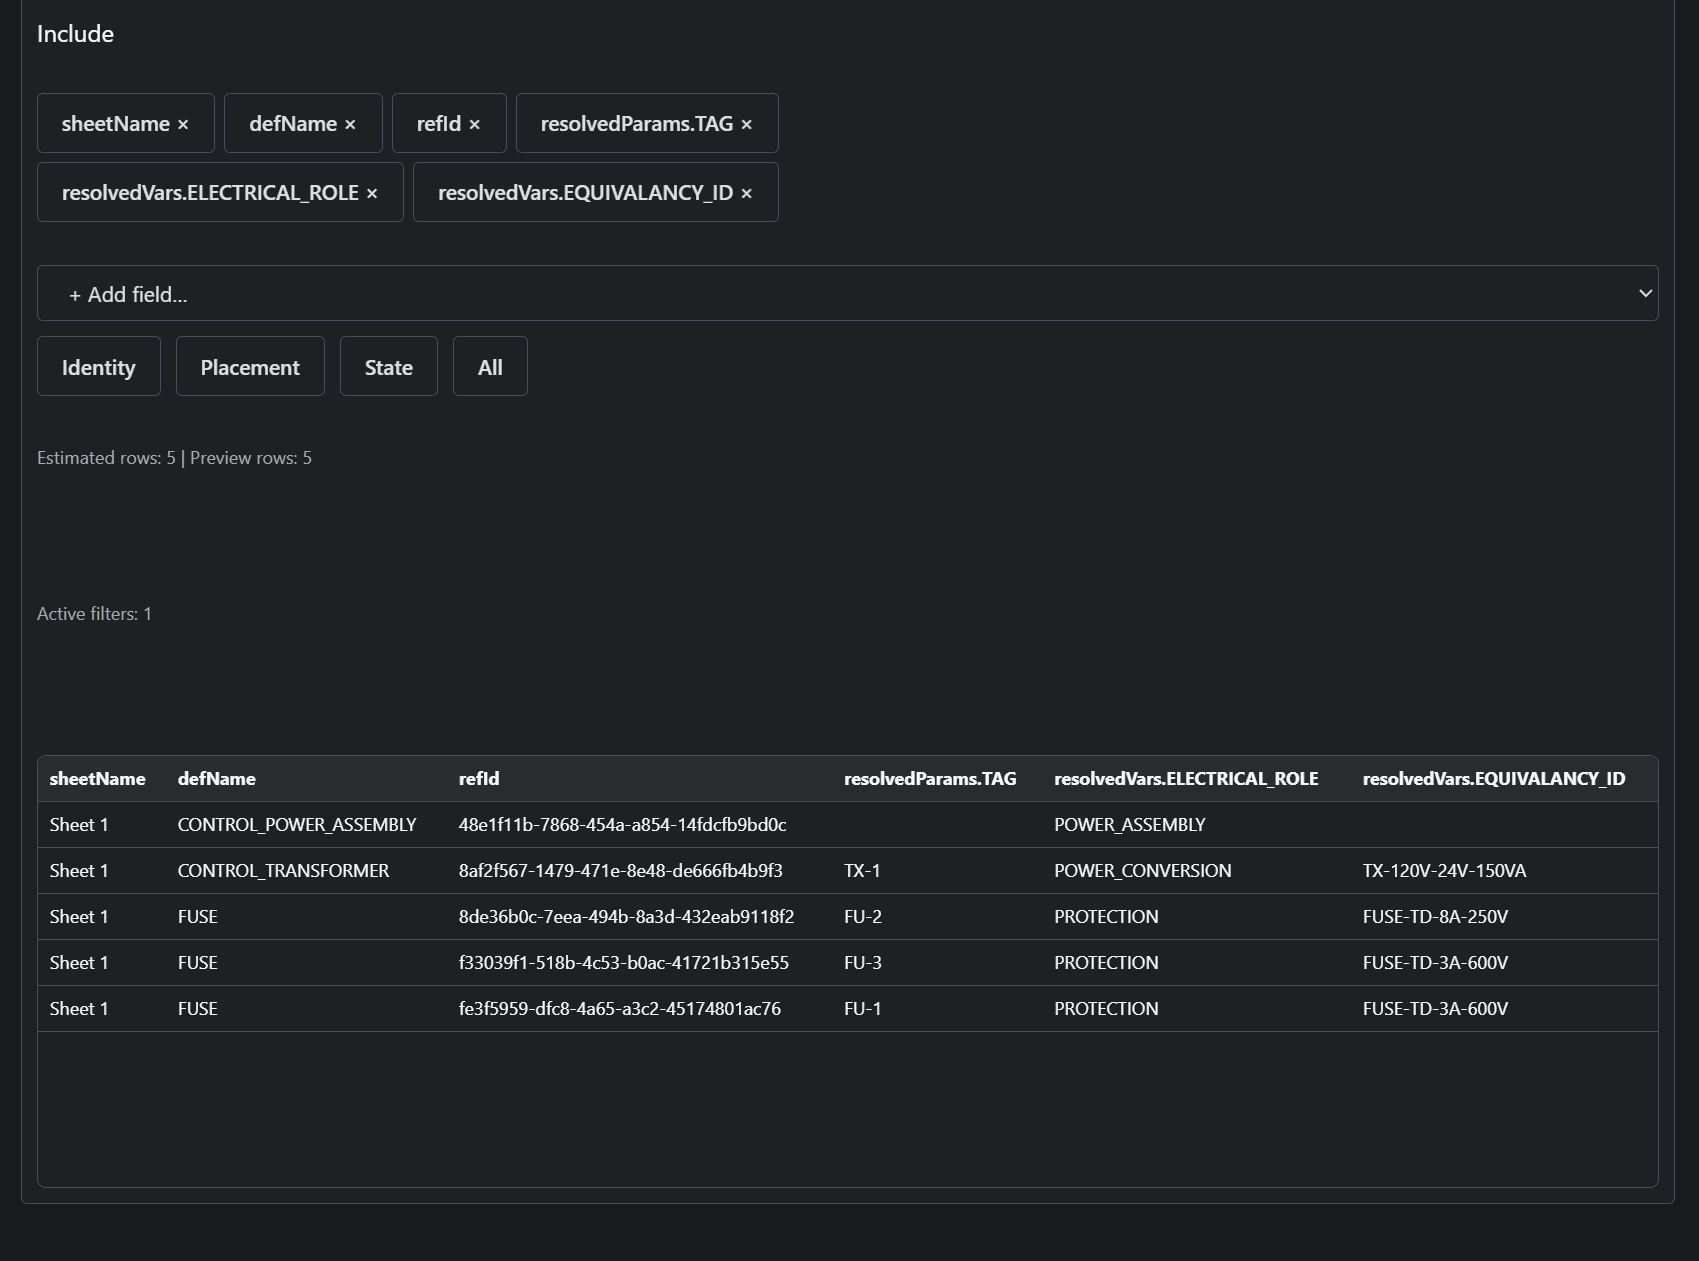Click the resolvedParams.TAG column header
The width and height of the screenshot is (1699, 1261).
tap(930, 779)
